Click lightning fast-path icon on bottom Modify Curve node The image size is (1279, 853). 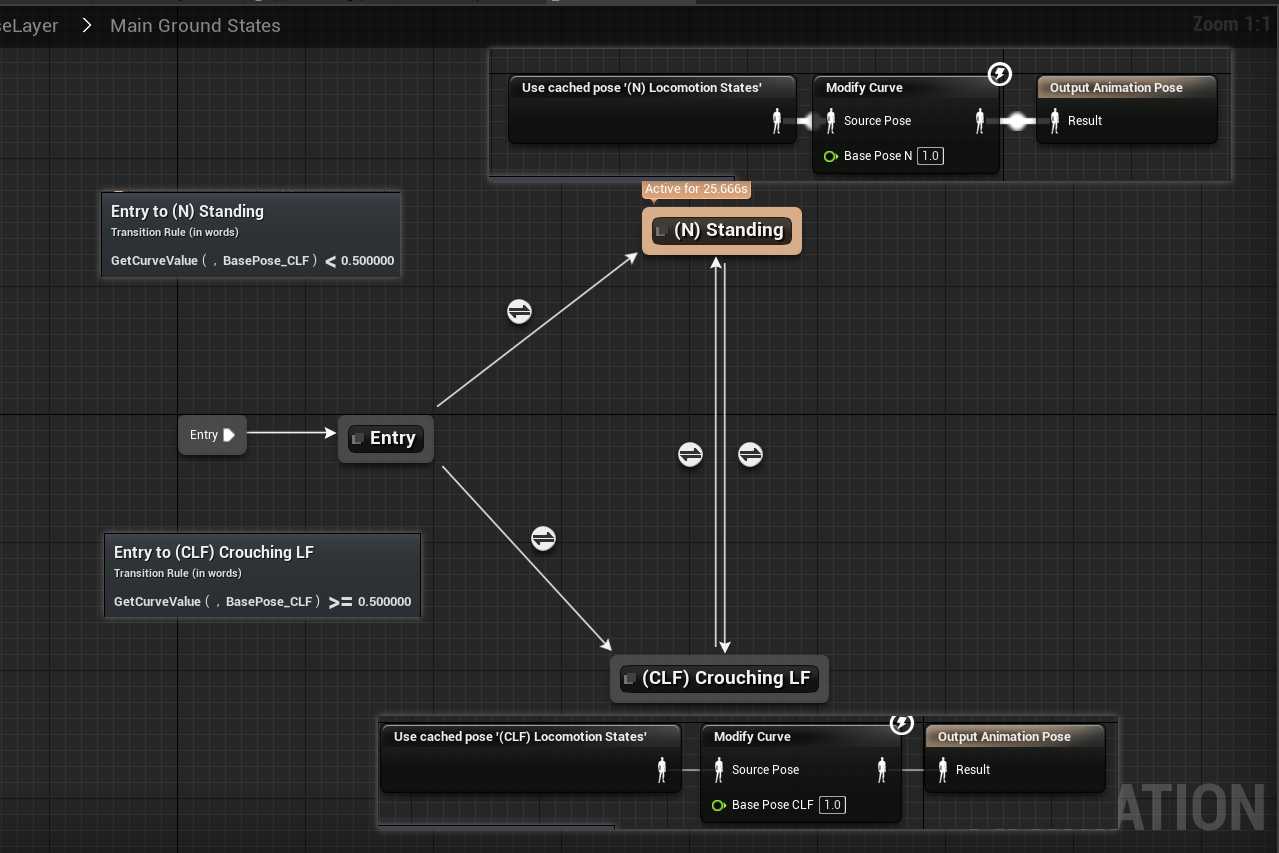point(901,723)
